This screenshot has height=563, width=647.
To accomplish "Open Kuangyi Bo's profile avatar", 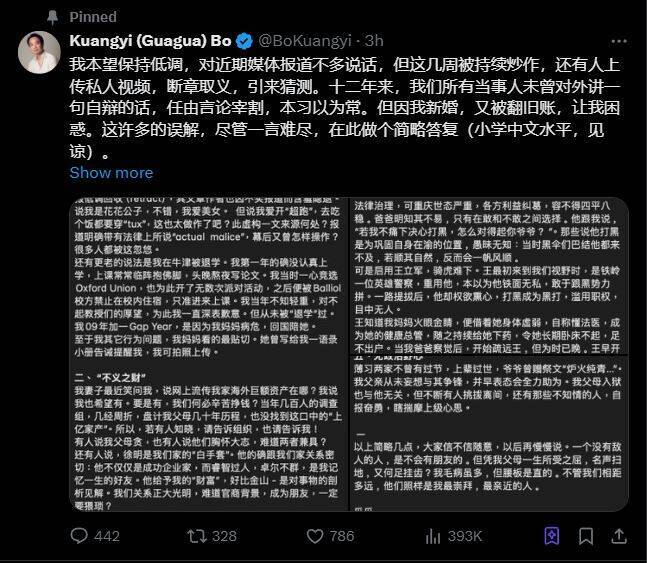I will pyautogui.click(x=39, y=52).
